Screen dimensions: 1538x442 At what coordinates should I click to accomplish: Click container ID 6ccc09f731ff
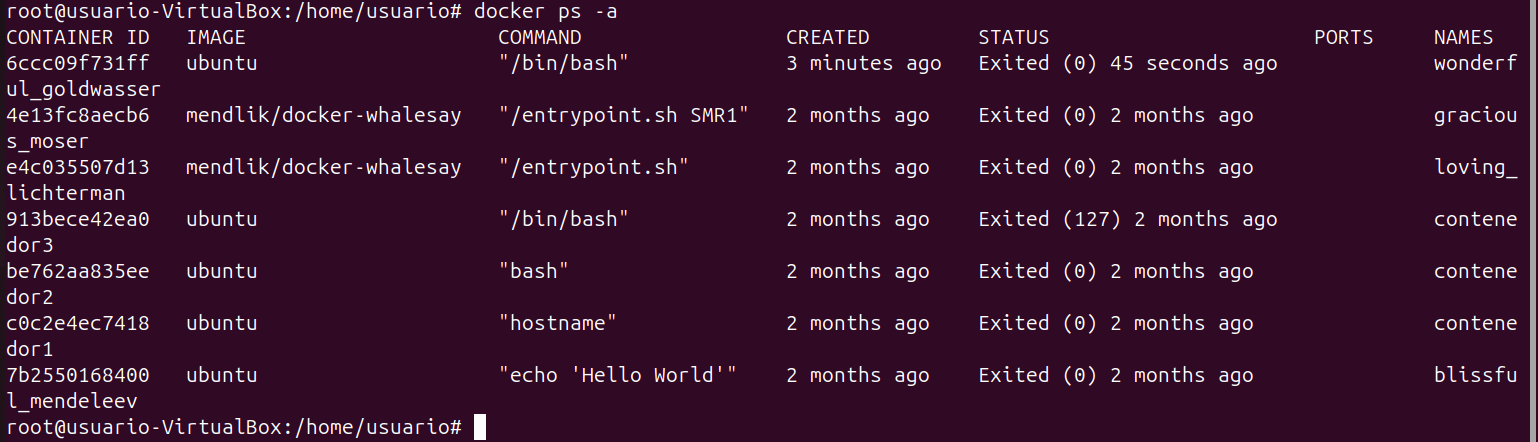tap(78, 64)
